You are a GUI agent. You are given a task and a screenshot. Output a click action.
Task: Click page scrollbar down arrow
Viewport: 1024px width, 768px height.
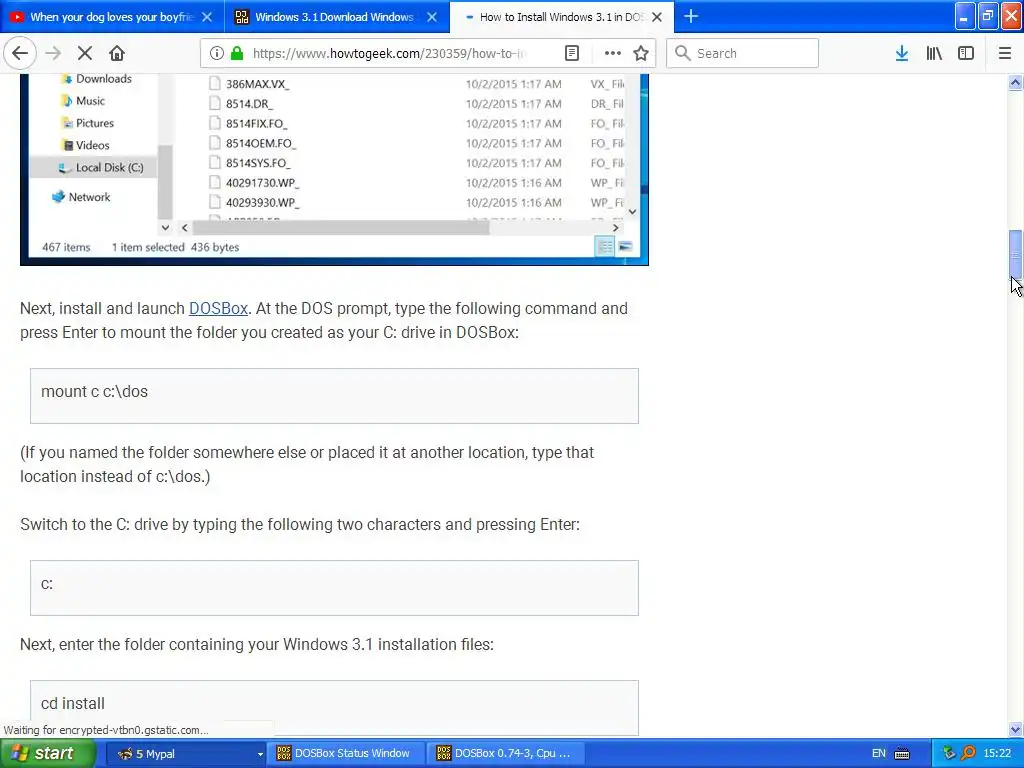(x=1015, y=729)
